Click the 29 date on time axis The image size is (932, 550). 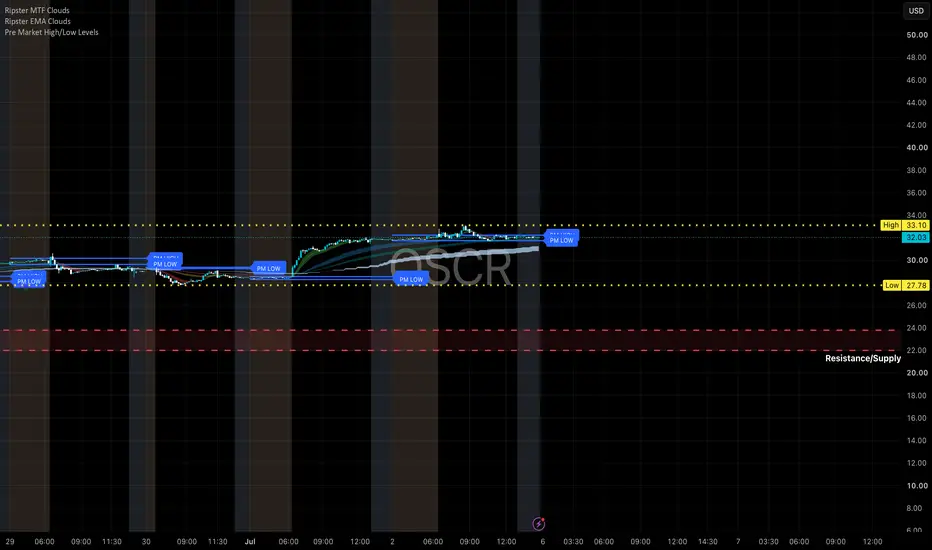click(x=10, y=542)
